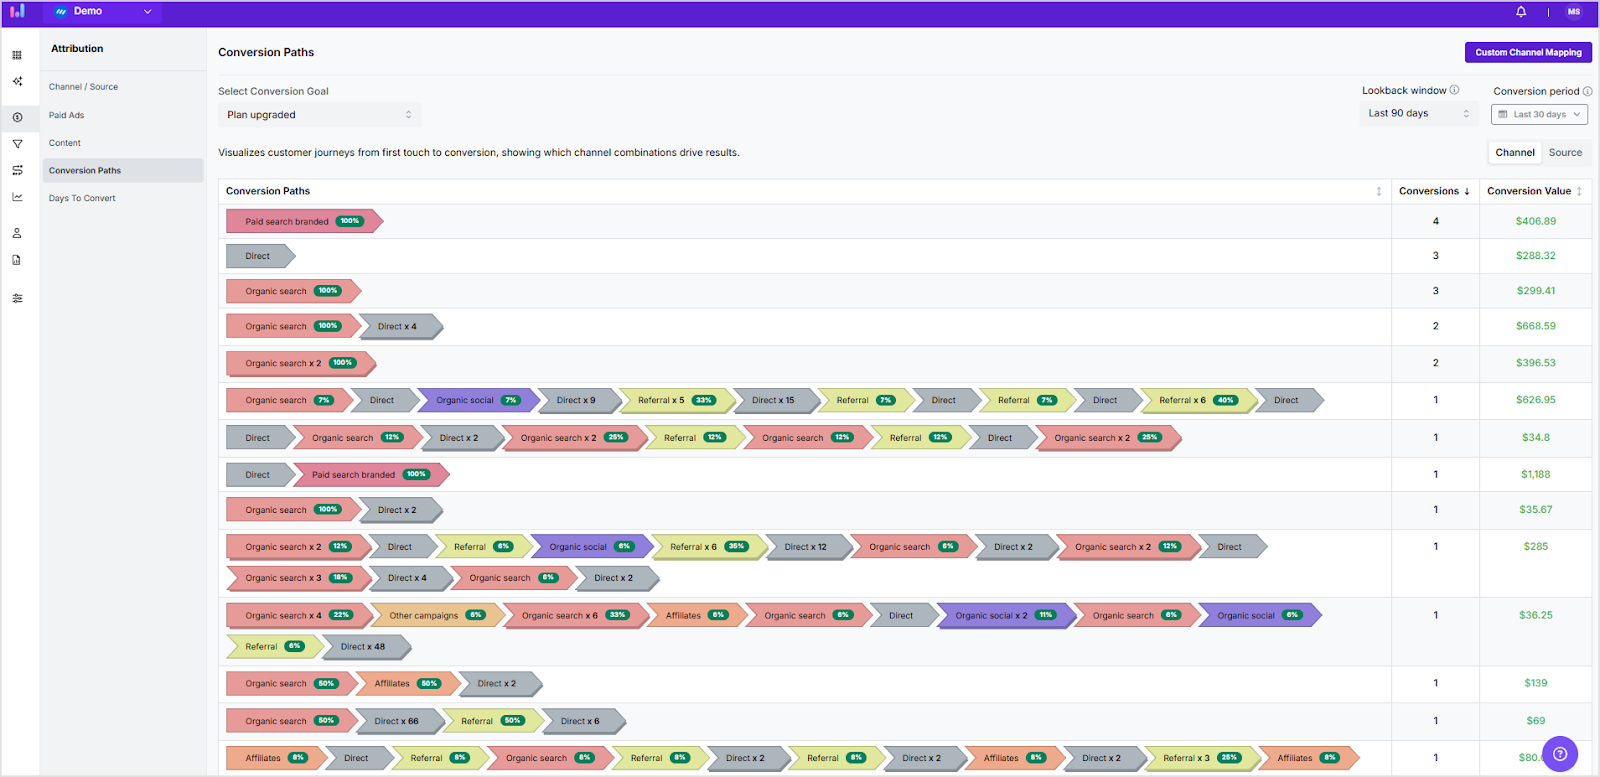The height and width of the screenshot is (777, 1600).
Task: Click the $406.89 conversion value
Action: (x=1536, y=221)
